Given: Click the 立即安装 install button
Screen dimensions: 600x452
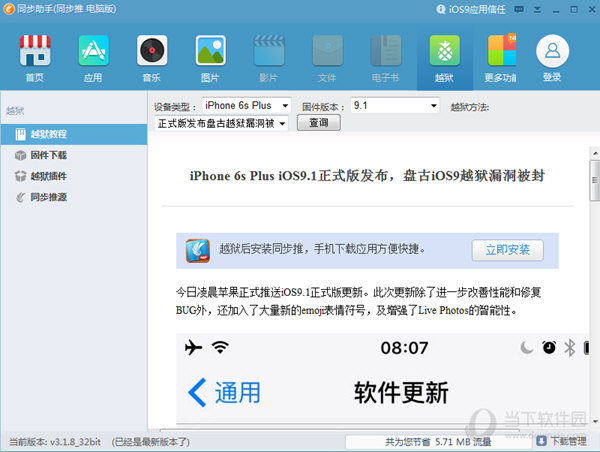Looking at the screenshot, I should (x=507, y=250).
